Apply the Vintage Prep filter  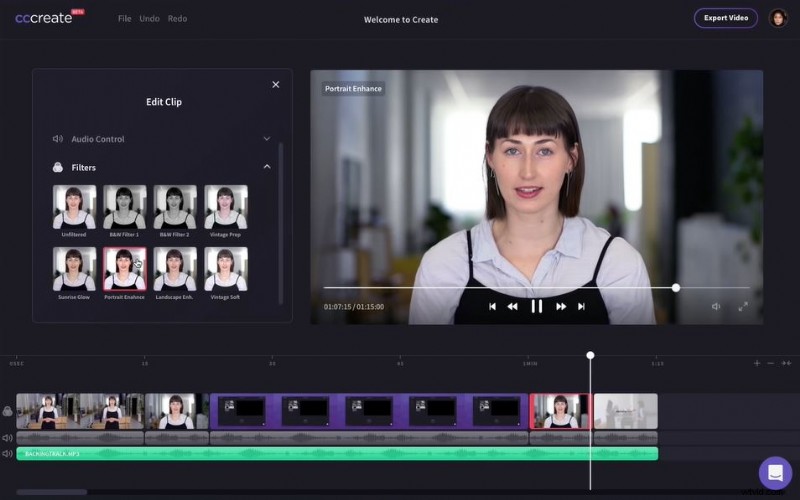click(x=226, y=207)
